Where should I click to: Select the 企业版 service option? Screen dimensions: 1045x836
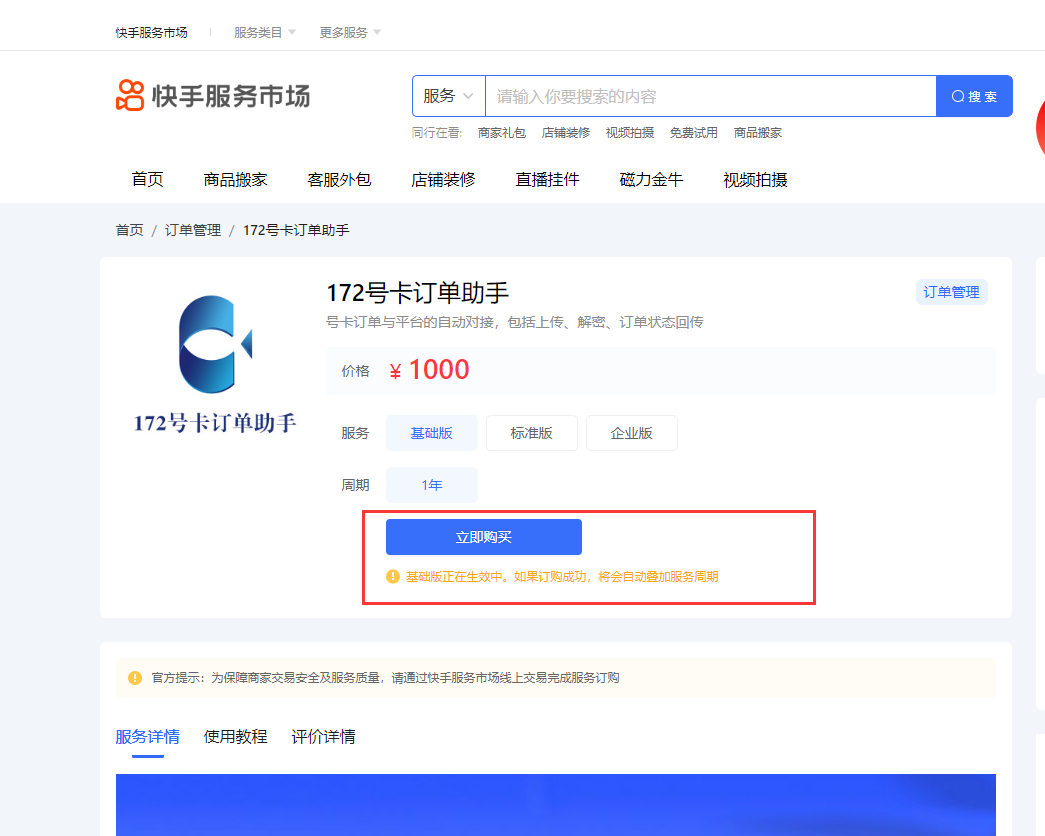point(631,432)
